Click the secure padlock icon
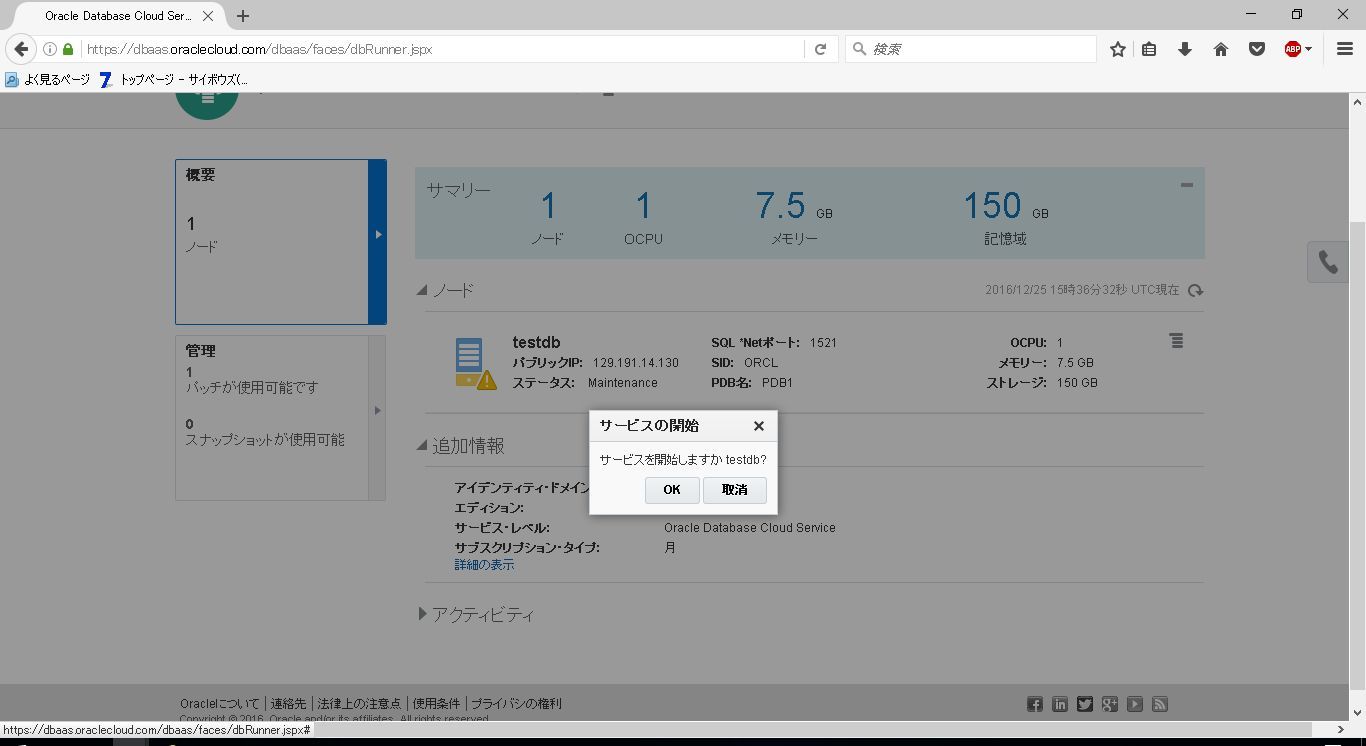The width and height of the screenshot is (1366, 746). [68, 49]
